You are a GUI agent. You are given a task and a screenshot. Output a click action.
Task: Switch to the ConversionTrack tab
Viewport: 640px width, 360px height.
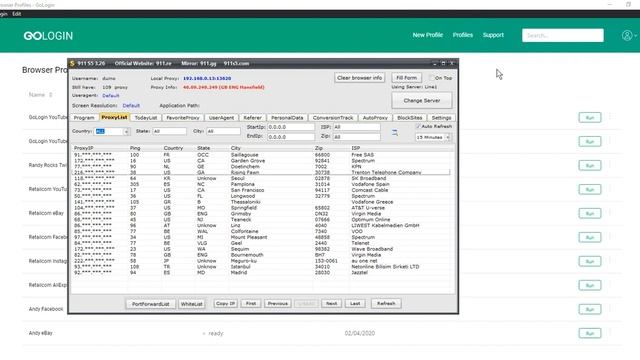(333, 118)
